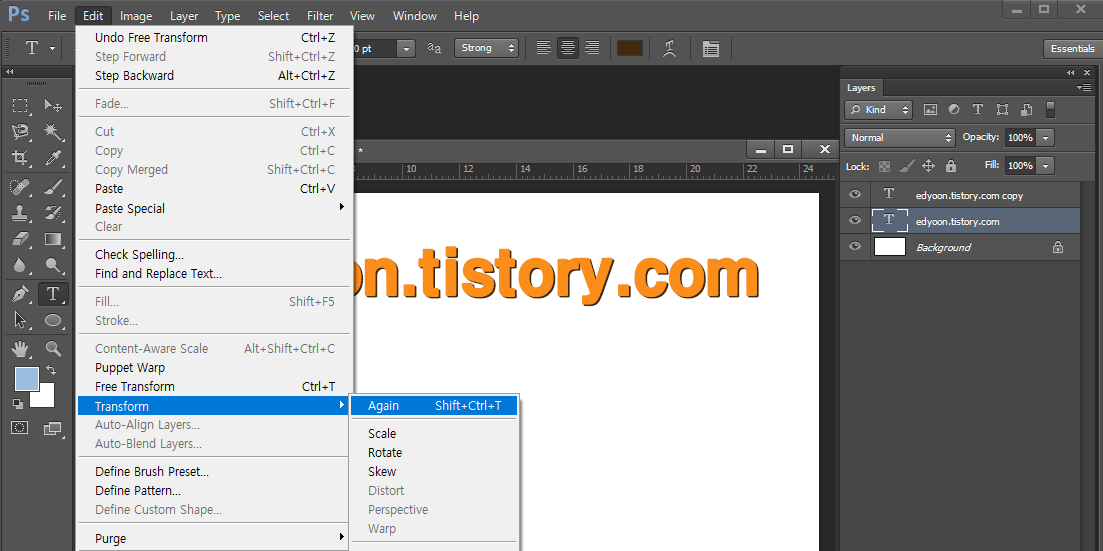Left-align the text
Viewport: 1103px width, 551px height.
point(543,48)
